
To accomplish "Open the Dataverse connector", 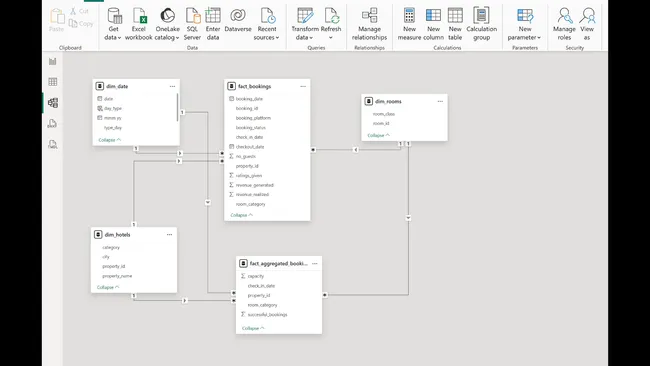I will [238, 20].
